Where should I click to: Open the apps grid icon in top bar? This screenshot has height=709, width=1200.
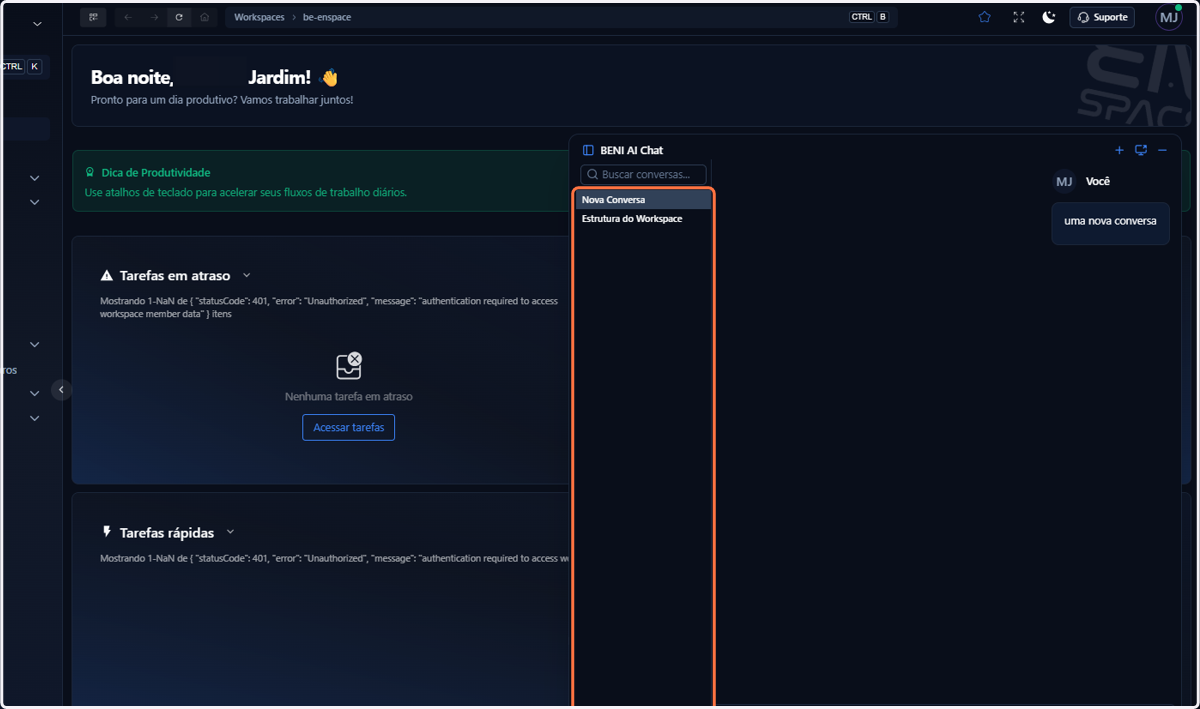pos(93,17)
